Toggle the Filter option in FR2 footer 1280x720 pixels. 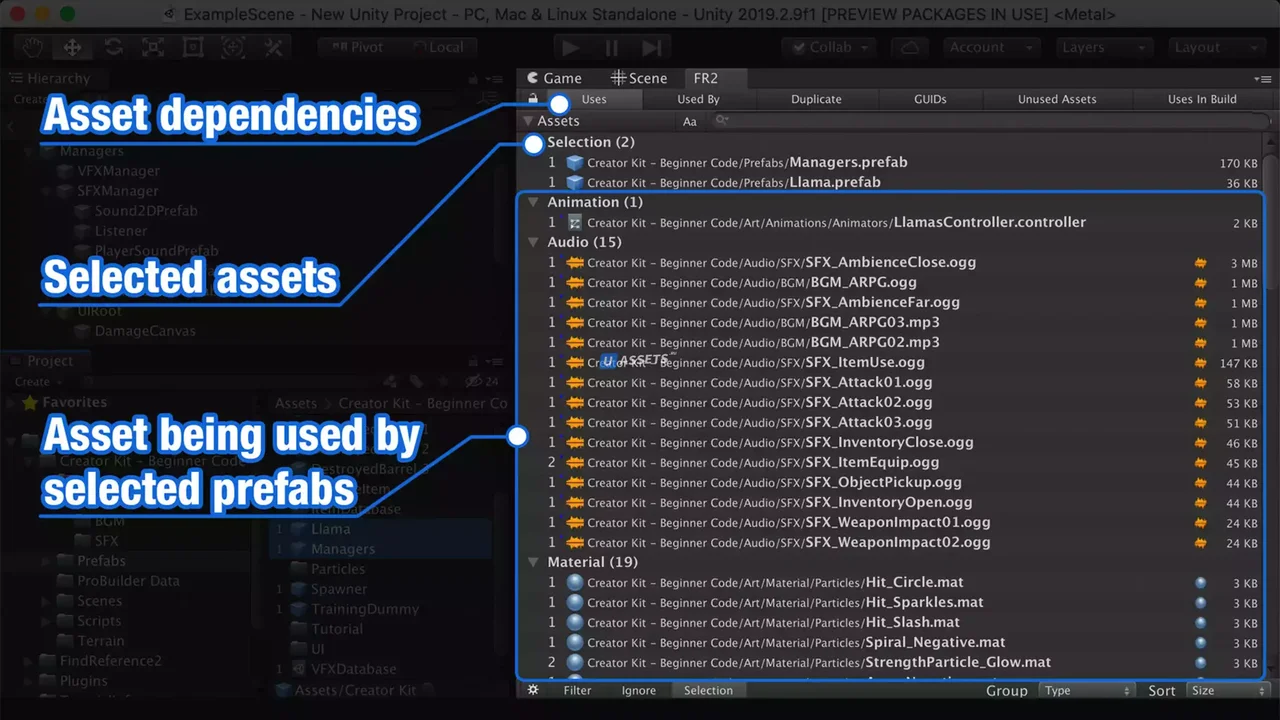click(577, 690)
